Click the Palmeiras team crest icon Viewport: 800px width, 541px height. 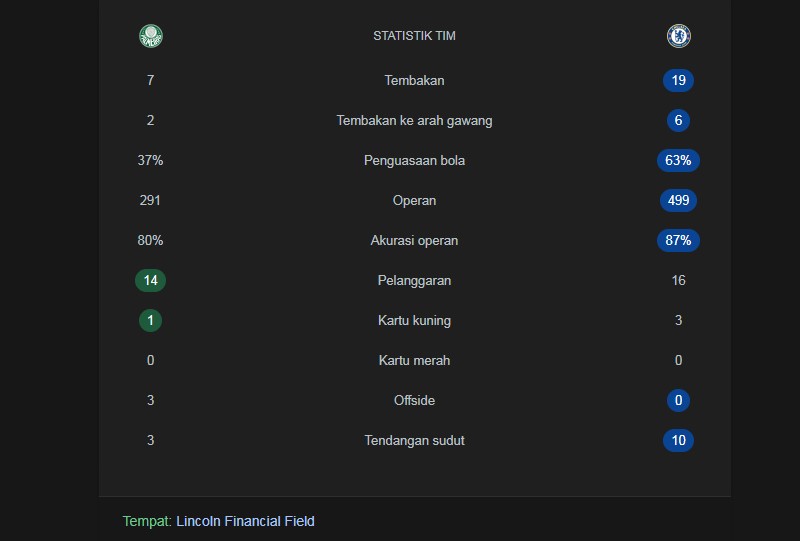[151, 36]
